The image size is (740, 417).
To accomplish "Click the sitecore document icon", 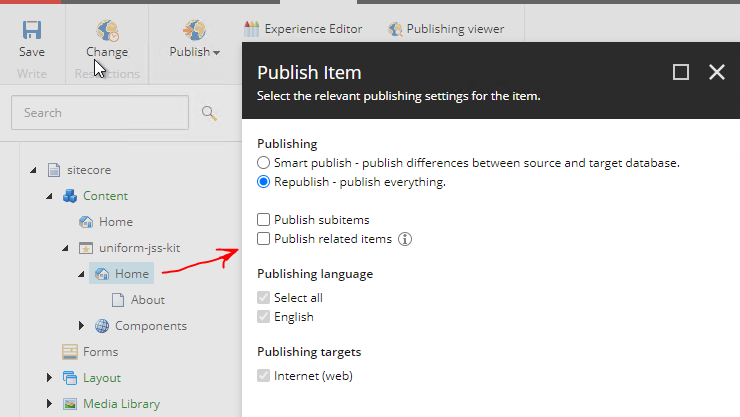I will 54,170.
